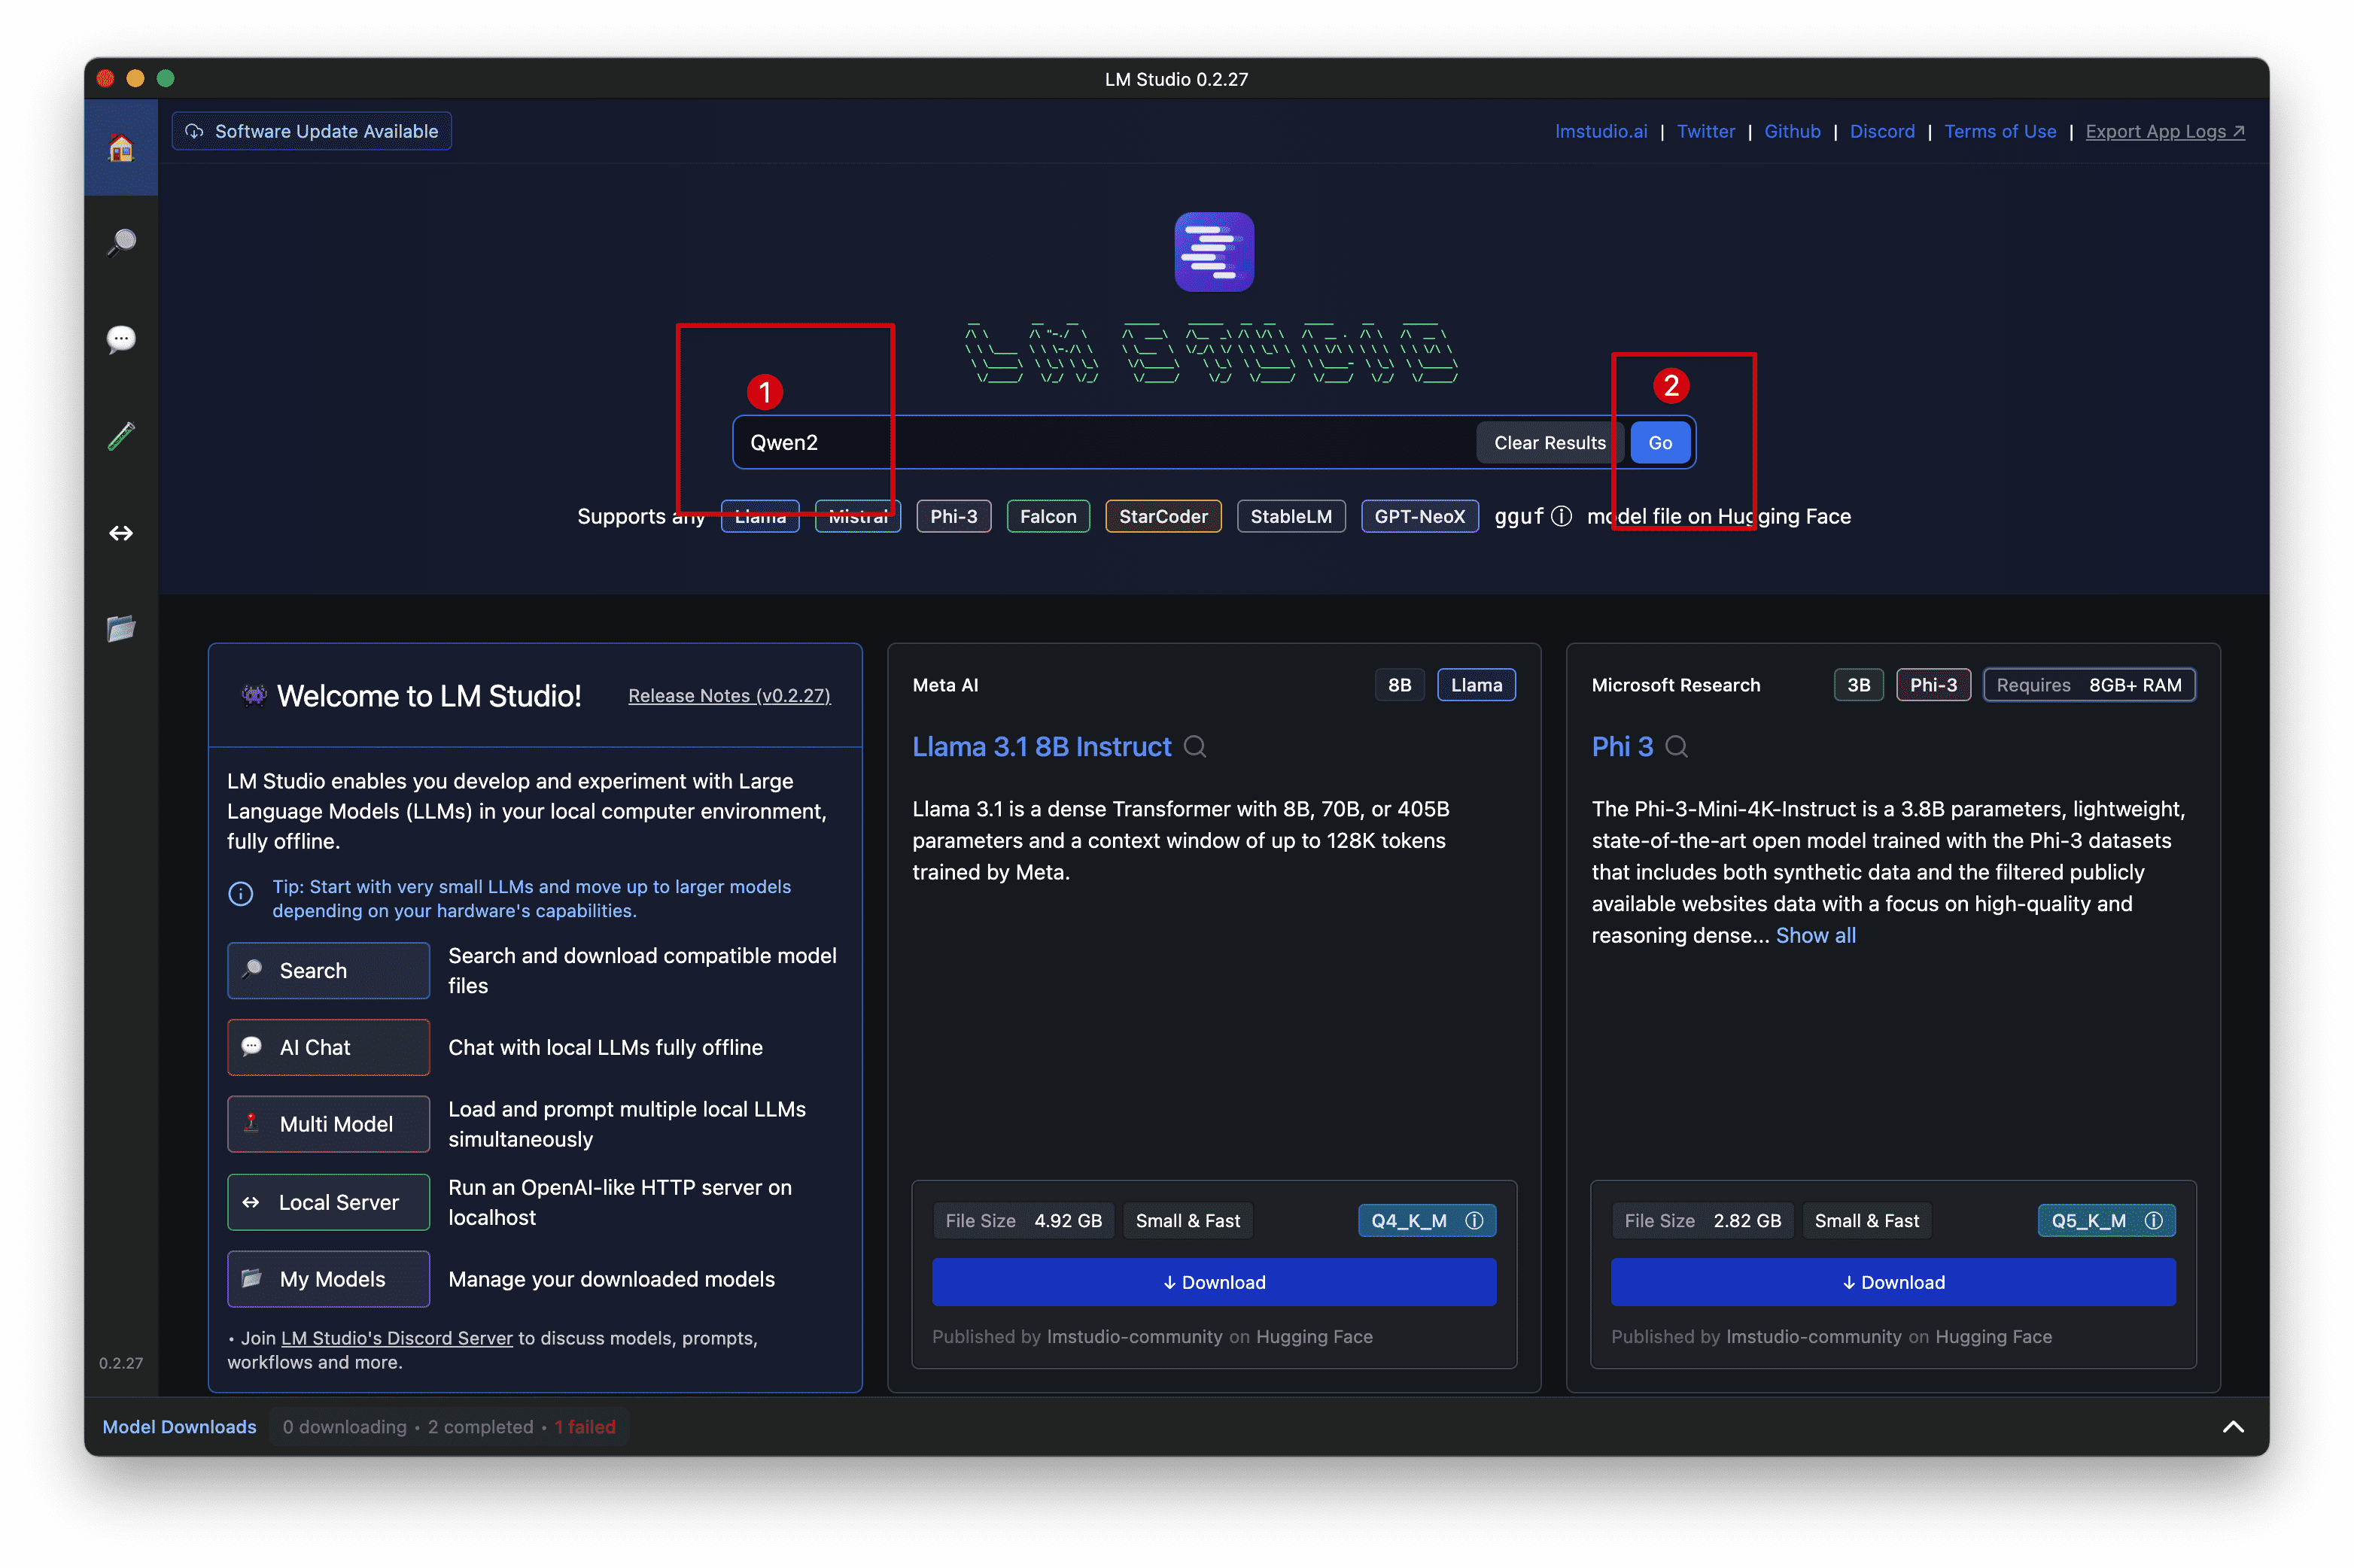Click Small & Fast tag on Phi 3 card
The image size is (2354, 1568).
(1866, 1220)
